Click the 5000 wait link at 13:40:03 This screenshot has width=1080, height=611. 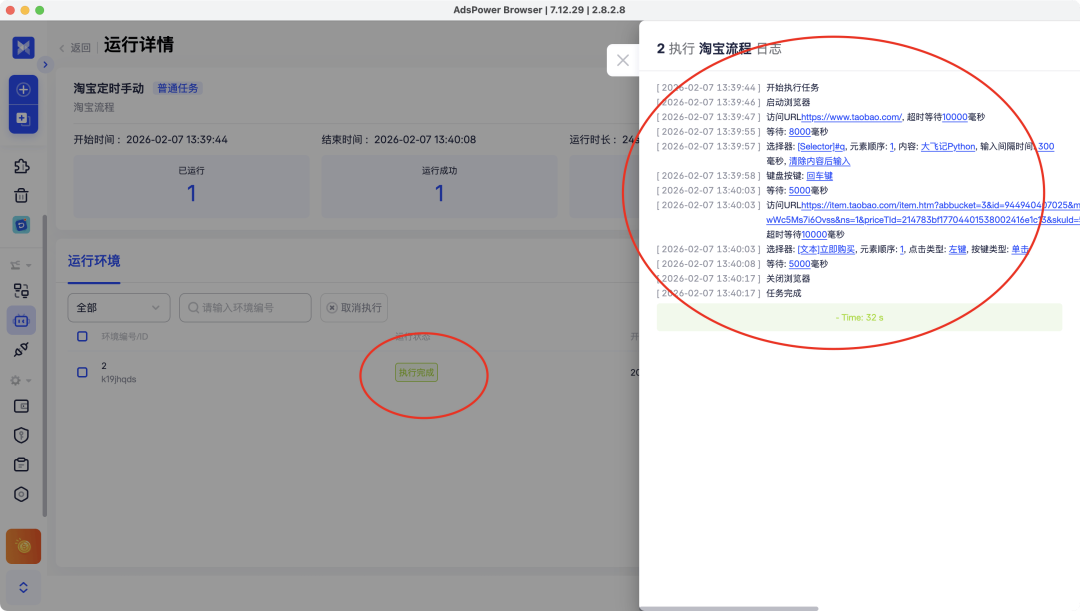pyautogui.click(x=800, y=190)
